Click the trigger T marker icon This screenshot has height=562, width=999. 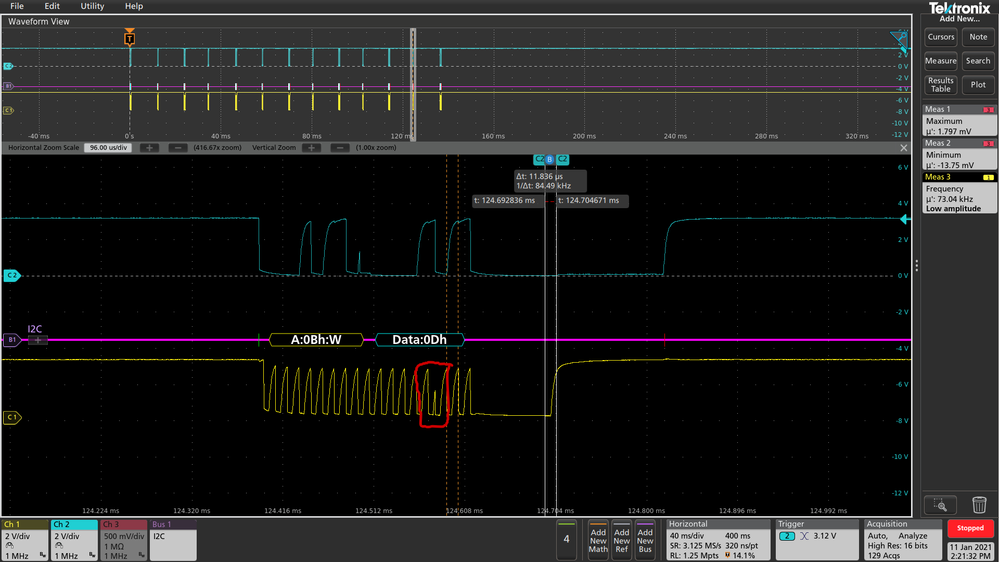(129, 38)
